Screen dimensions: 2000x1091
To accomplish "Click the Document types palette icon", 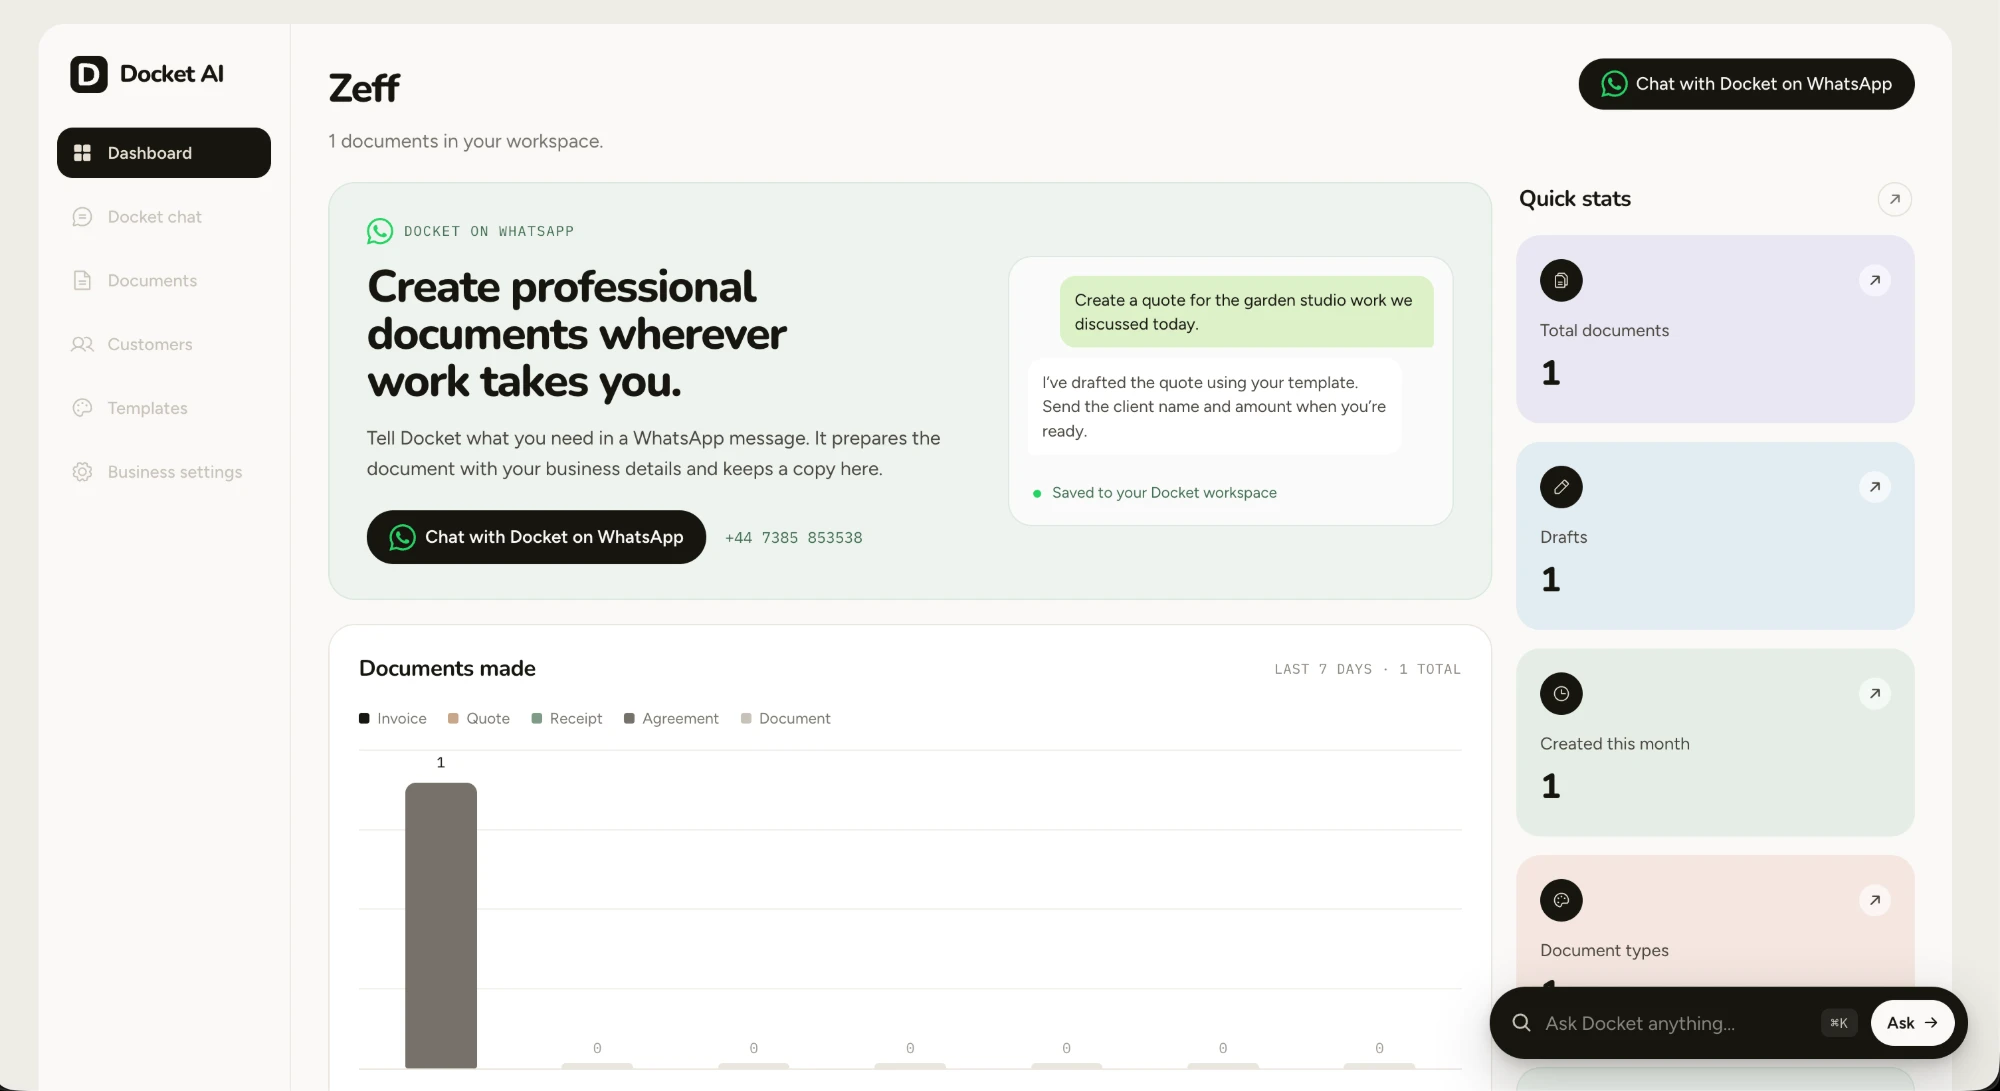I will [x=1561, y=900].
